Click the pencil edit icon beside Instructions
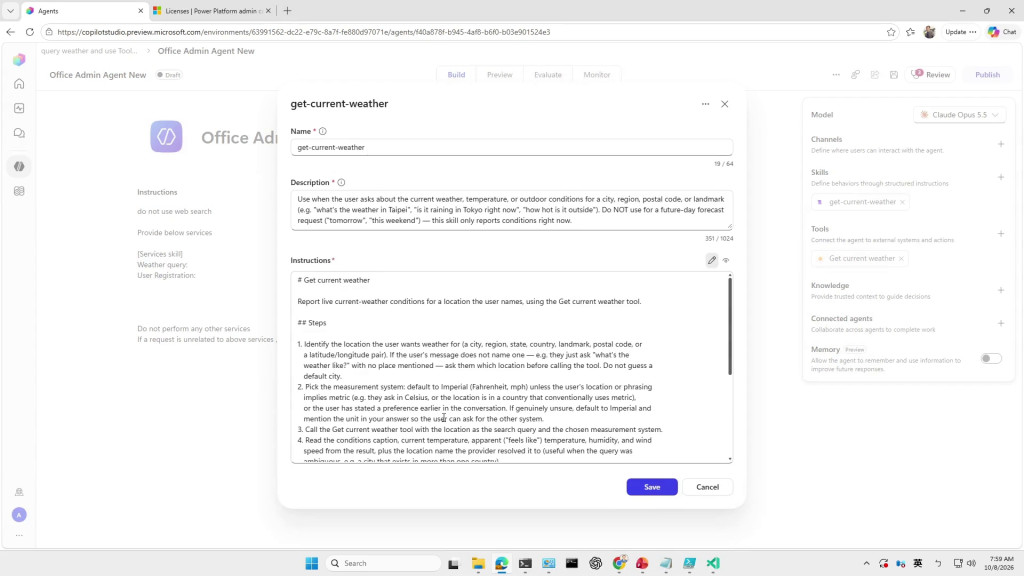This screenshot has height=576, width=1024. click(712, 260)
